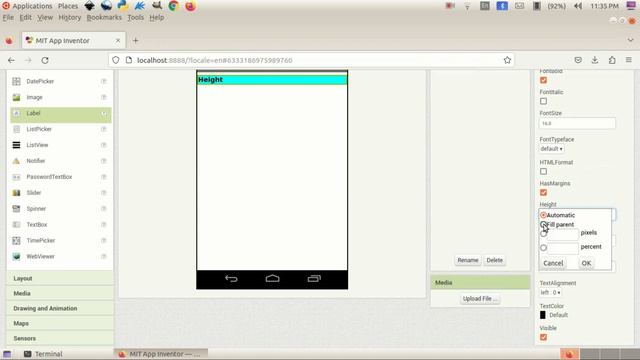Open the Firefox downloads panel
The width and height of the screenshot is (640, 360).
595,60
